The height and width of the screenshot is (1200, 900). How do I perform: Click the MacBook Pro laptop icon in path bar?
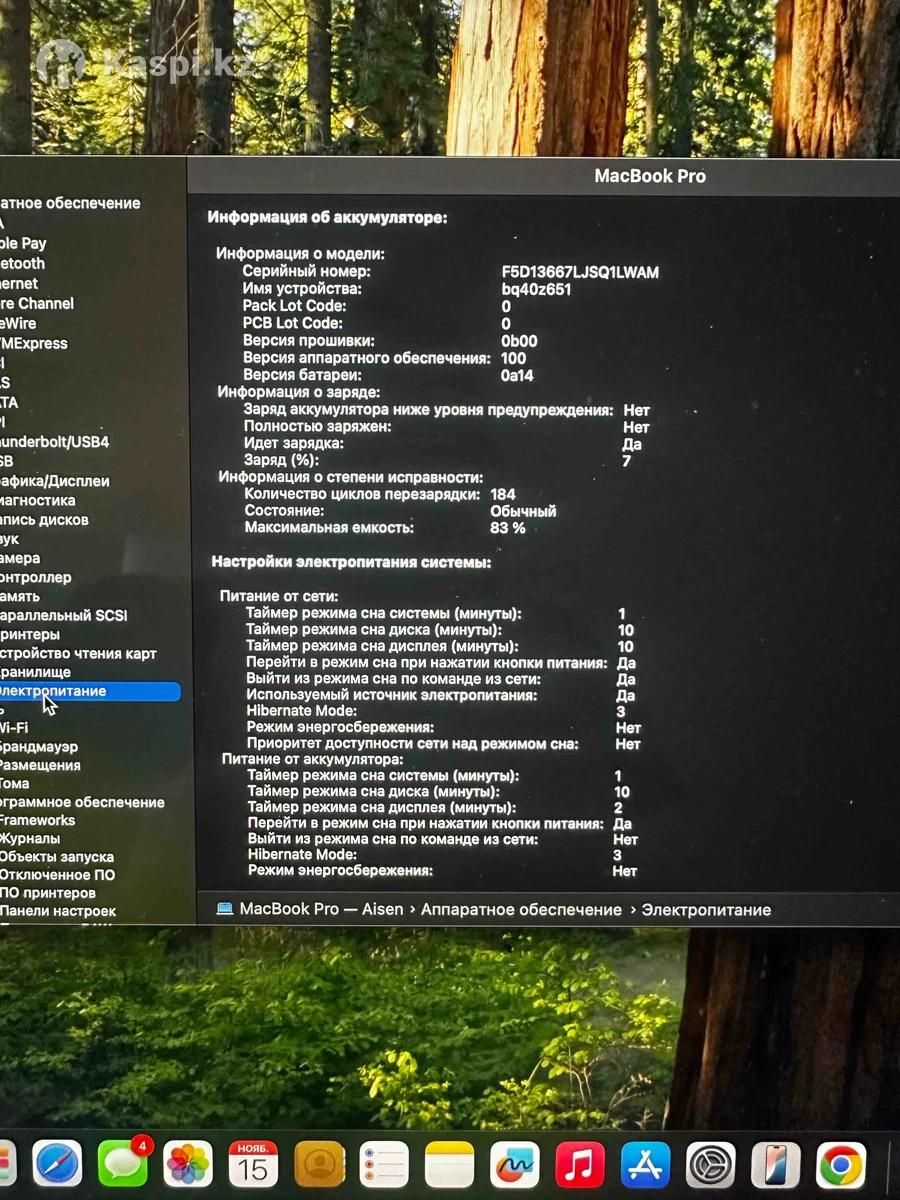[225, 909]
